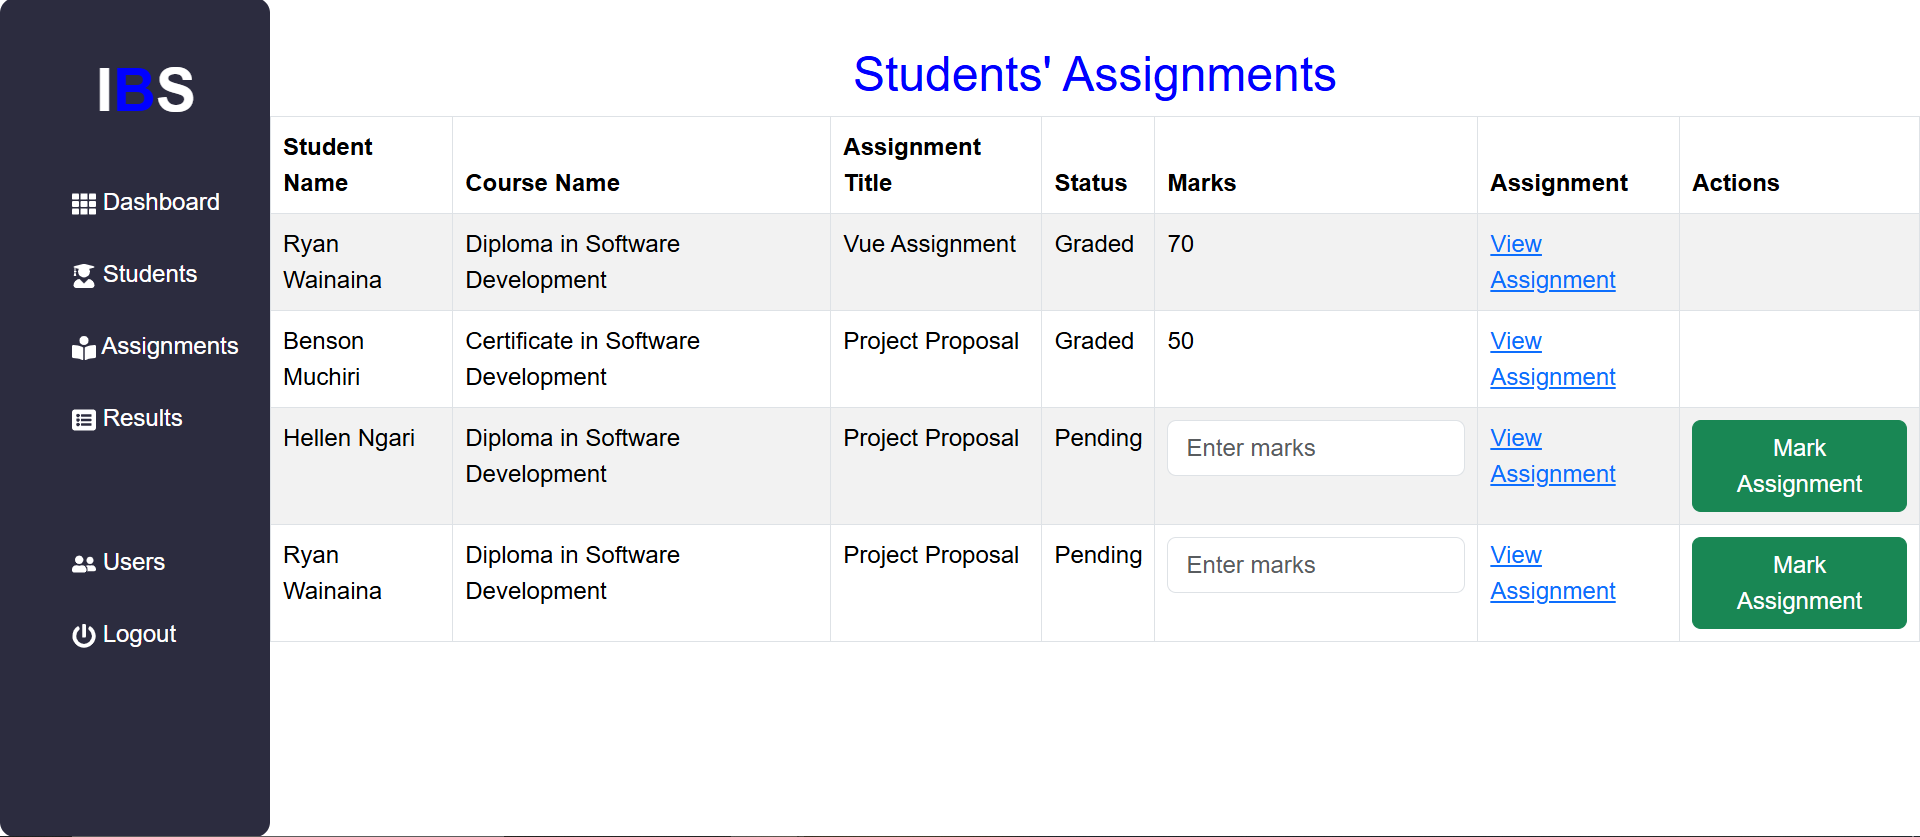Open Results from the sidebar

tap(143, 418)
